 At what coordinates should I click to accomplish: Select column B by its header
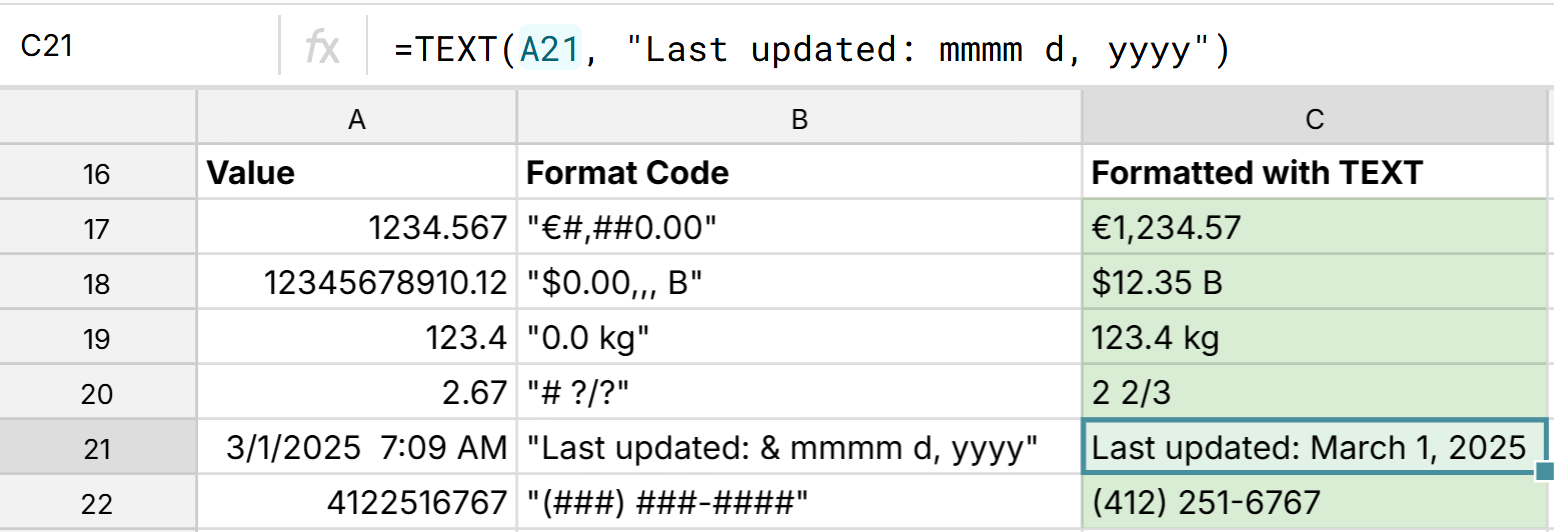pyautogui.click(x=799, y=120)
